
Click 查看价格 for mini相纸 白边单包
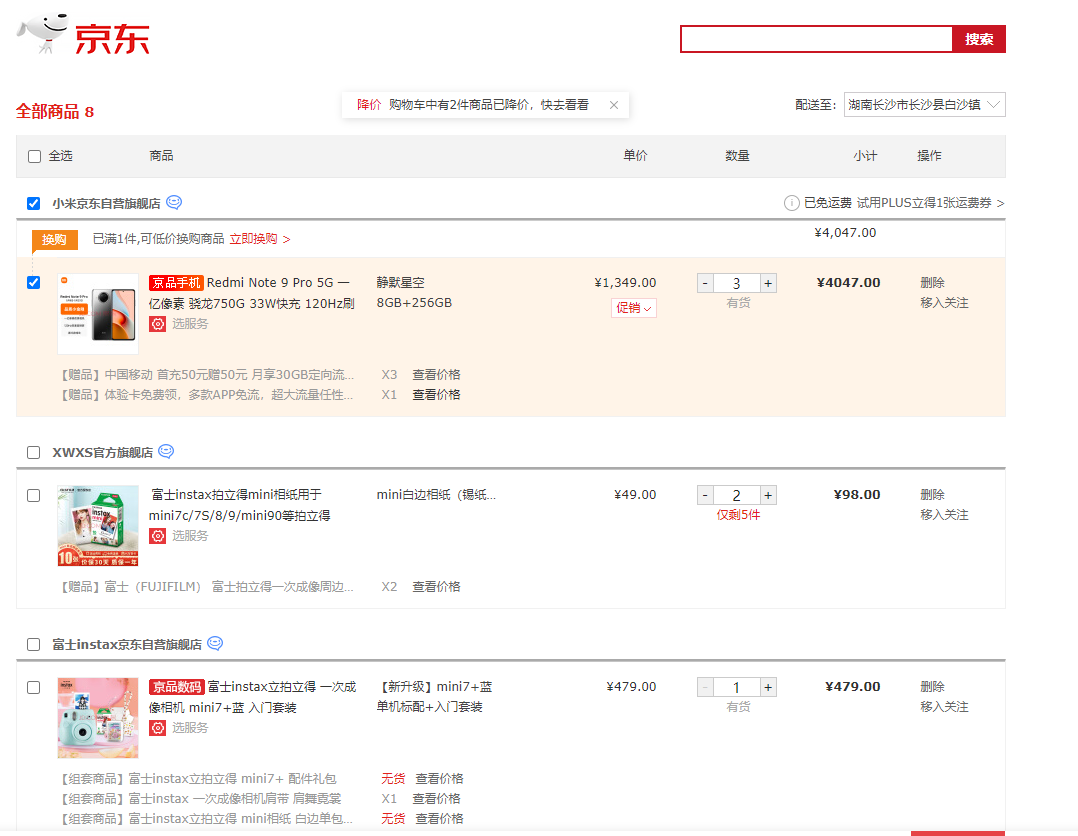[439, 818]
